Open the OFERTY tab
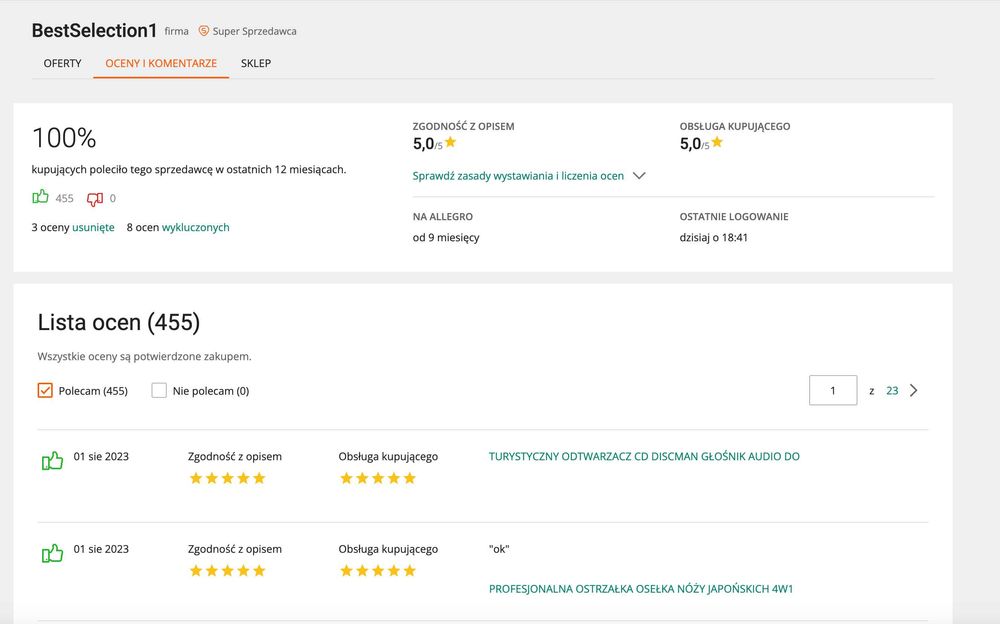The image size is (1000, 624). pyautogui.click(x=62, y=63)
